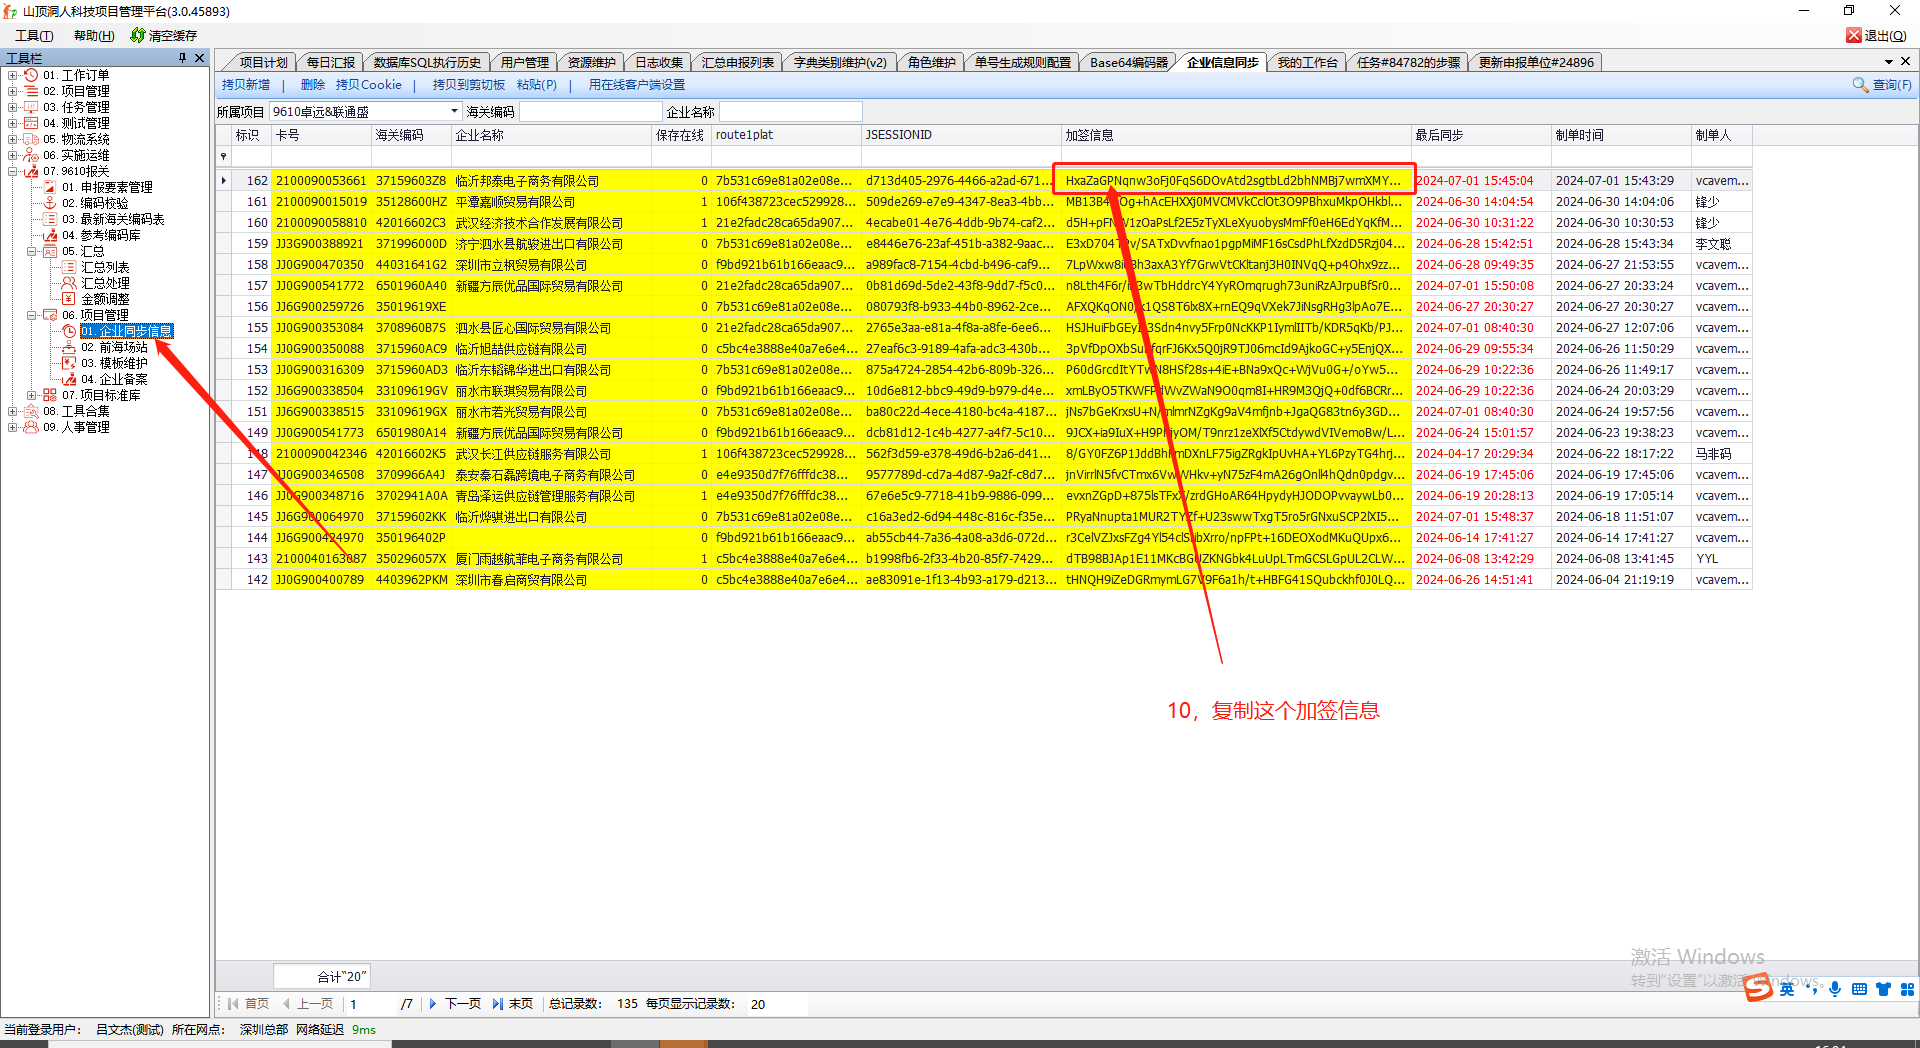This screenshot has width=1920, height=1048.
Task: Click 用在线客户端设置 link
Action: click(x=636, y=85)
